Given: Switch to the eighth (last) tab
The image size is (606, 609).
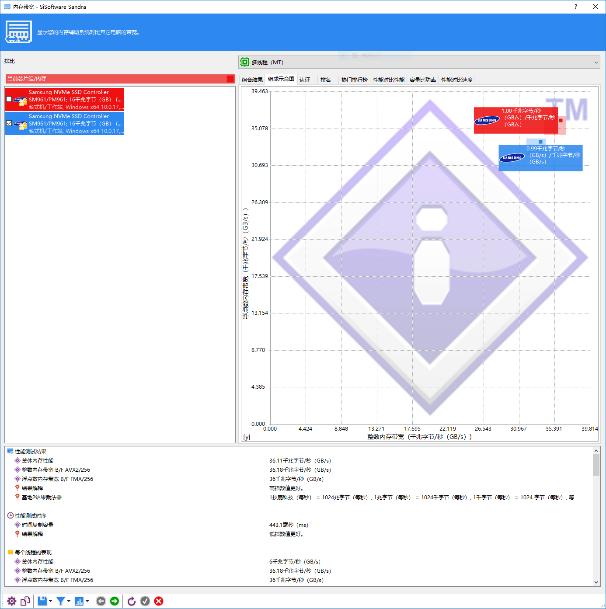Looking at the screenshot, I should pos(456,80).
